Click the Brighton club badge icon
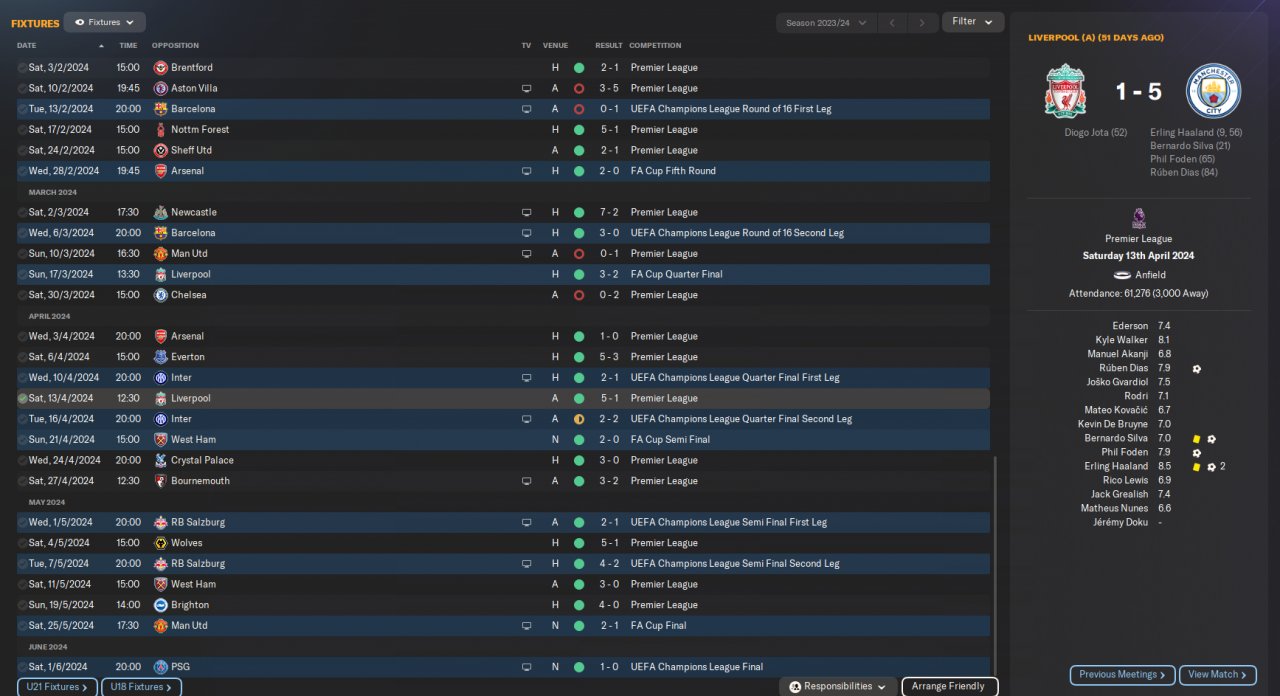The width and height of the screenshot is (1280, 696). [160, 605]
